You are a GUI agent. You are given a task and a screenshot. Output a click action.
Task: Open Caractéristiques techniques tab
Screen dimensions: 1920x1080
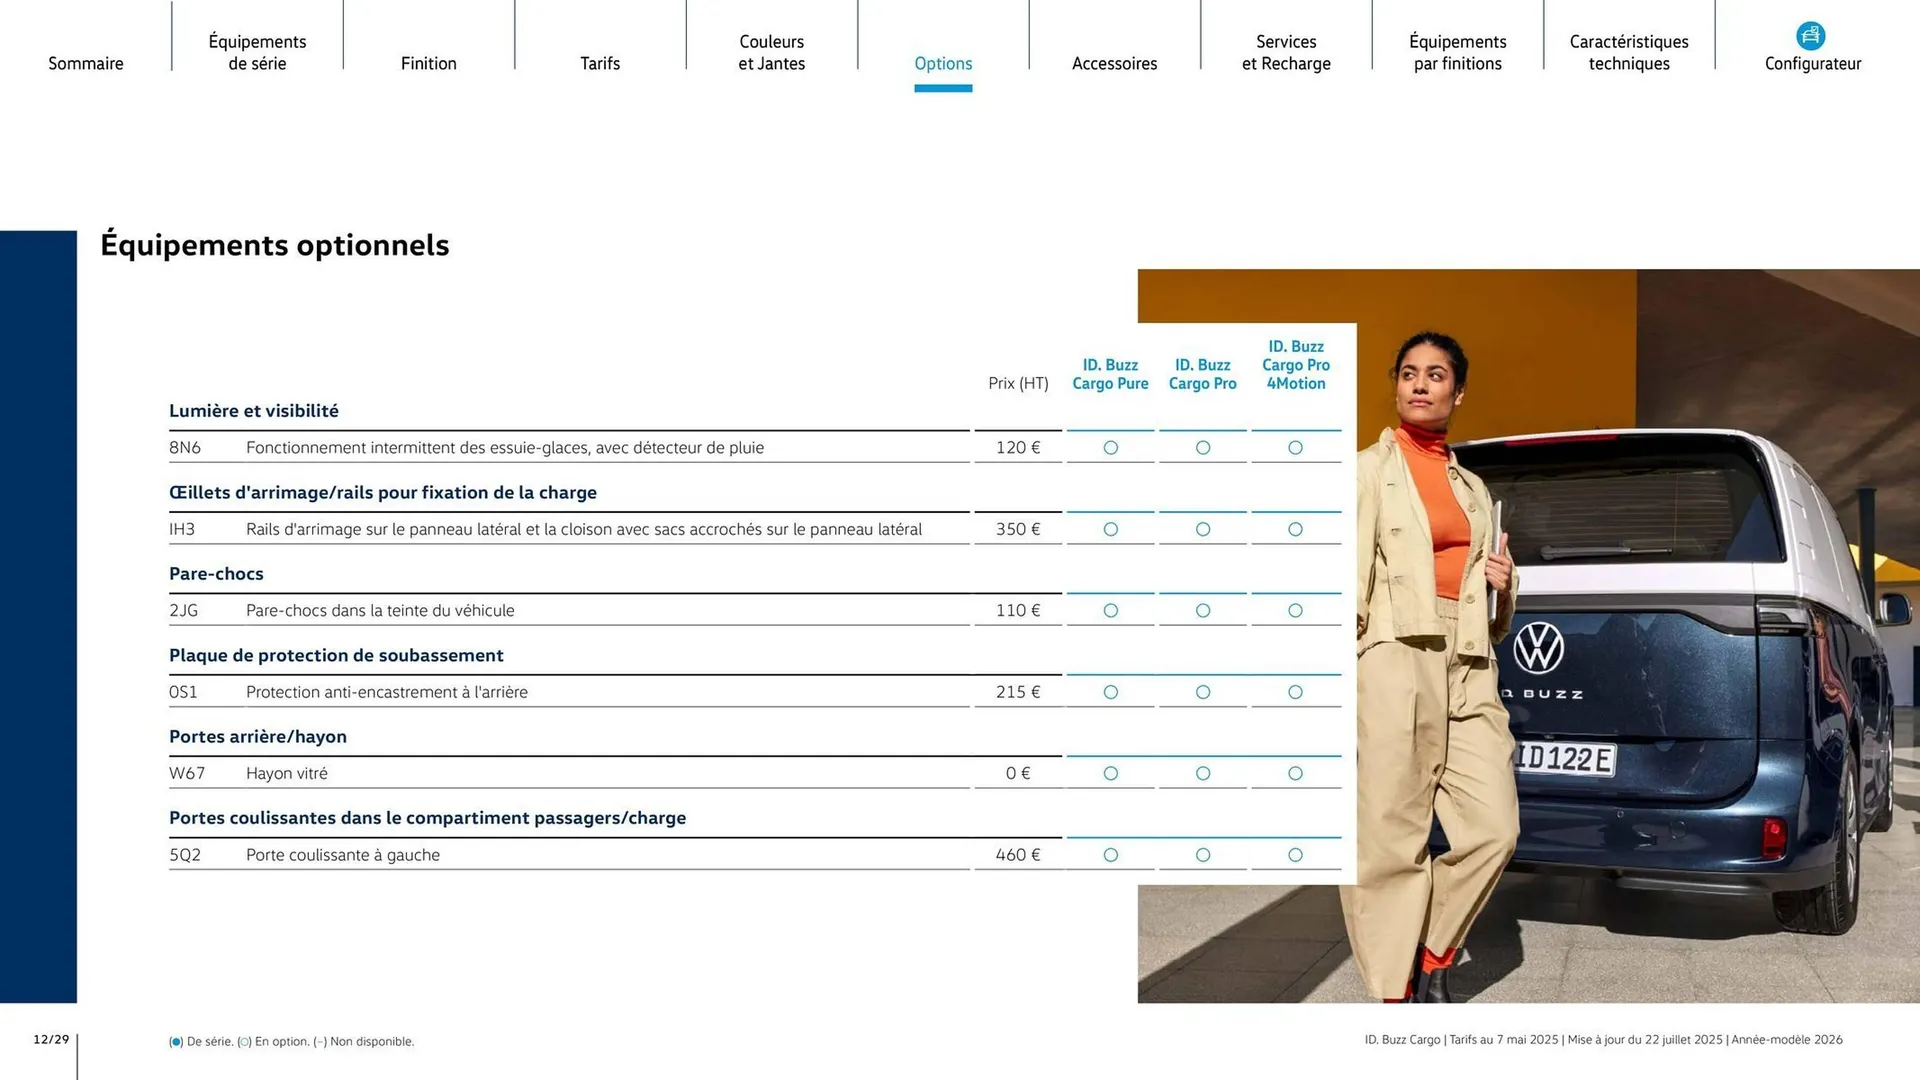(x=1629, y=52)
